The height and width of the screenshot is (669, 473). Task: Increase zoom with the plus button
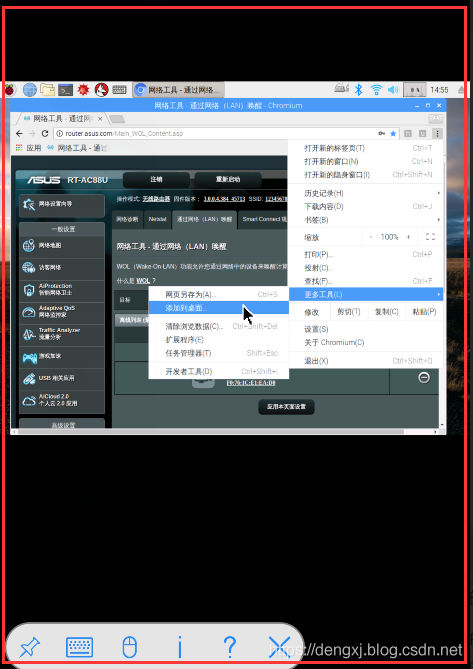(409, 237)
